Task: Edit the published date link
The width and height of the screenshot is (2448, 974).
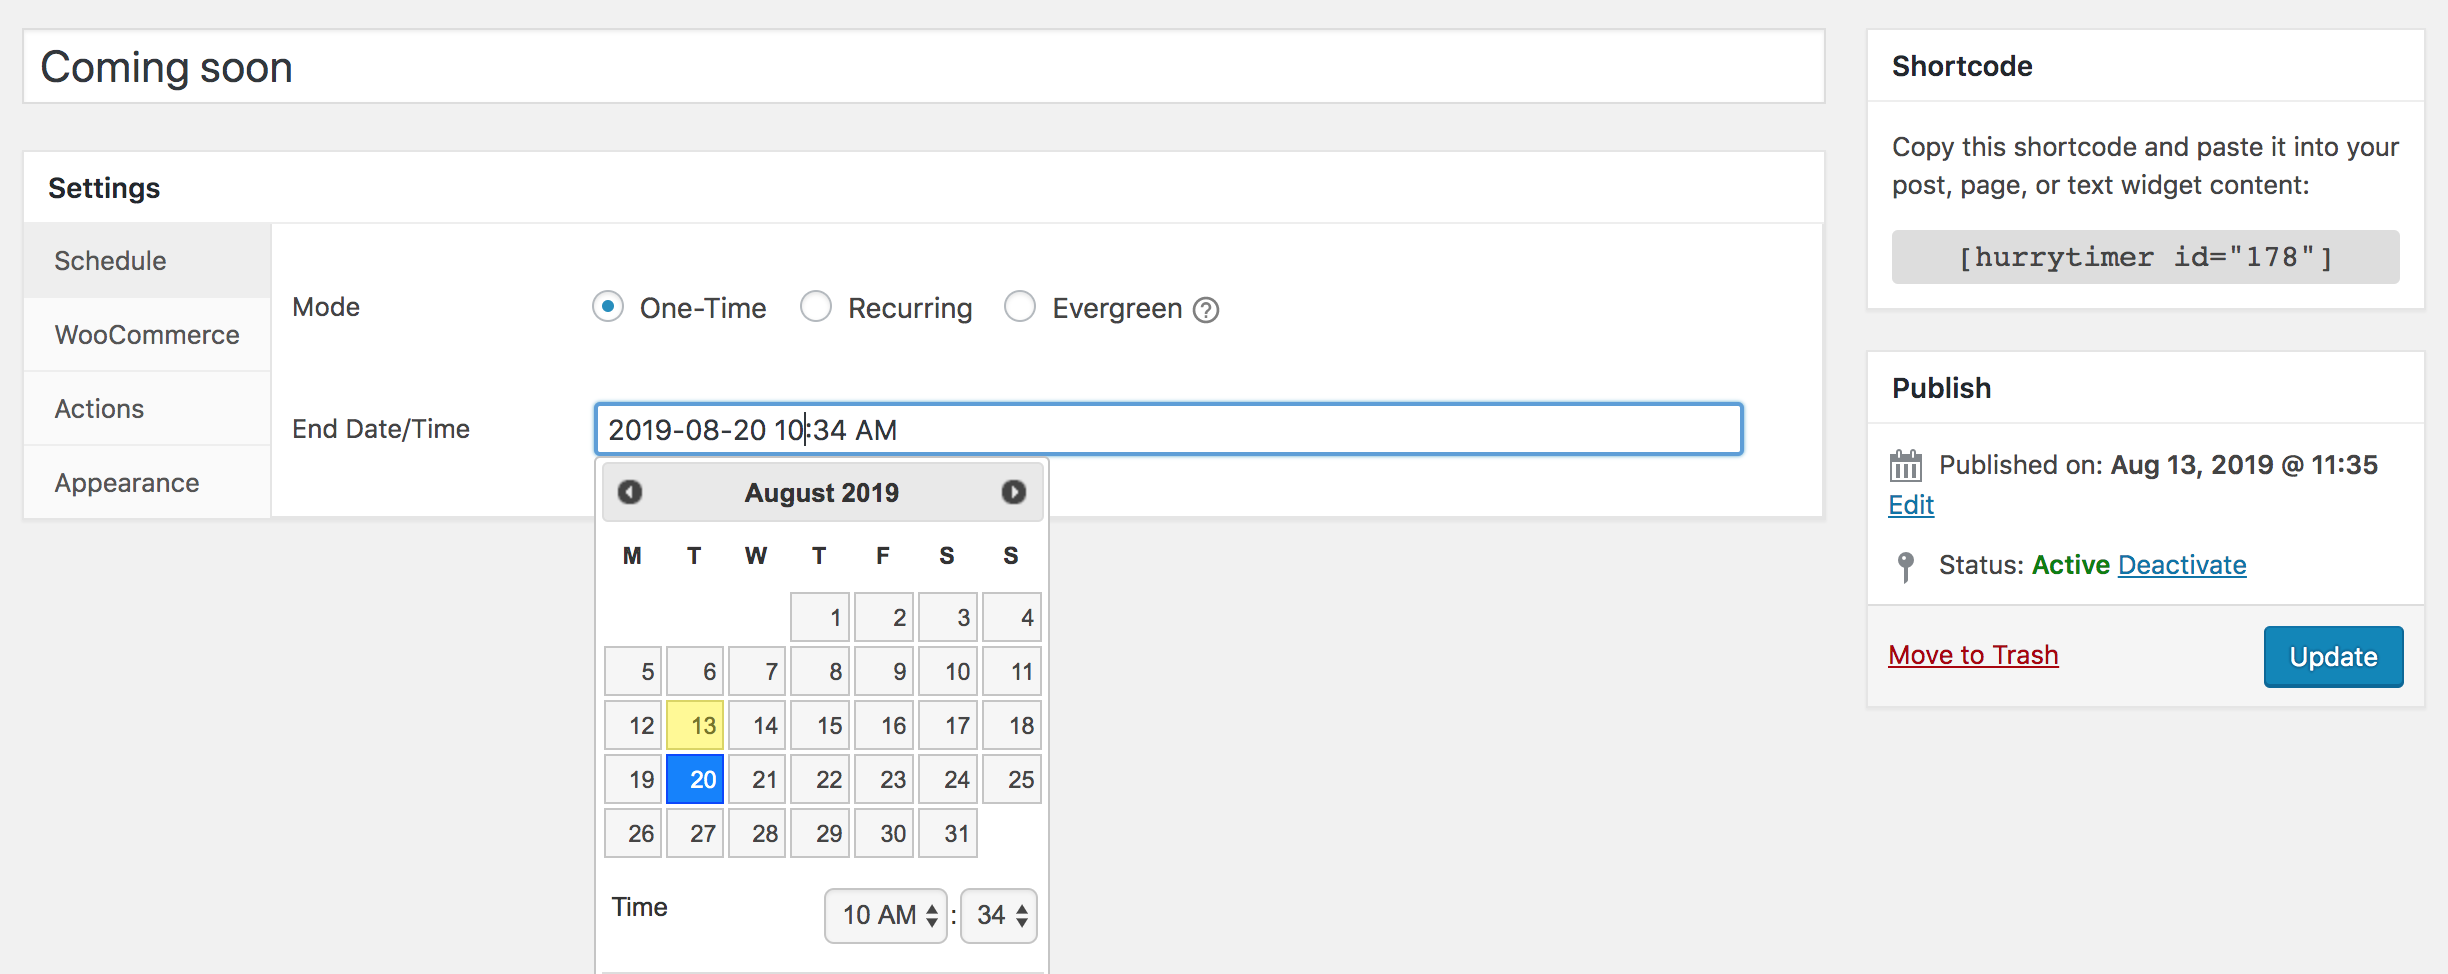Action: pyautogui.click(x=1911, y=505)
